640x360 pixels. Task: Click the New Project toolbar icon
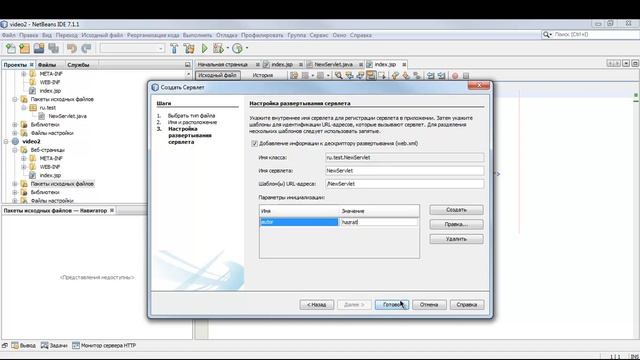click(24, 49)
